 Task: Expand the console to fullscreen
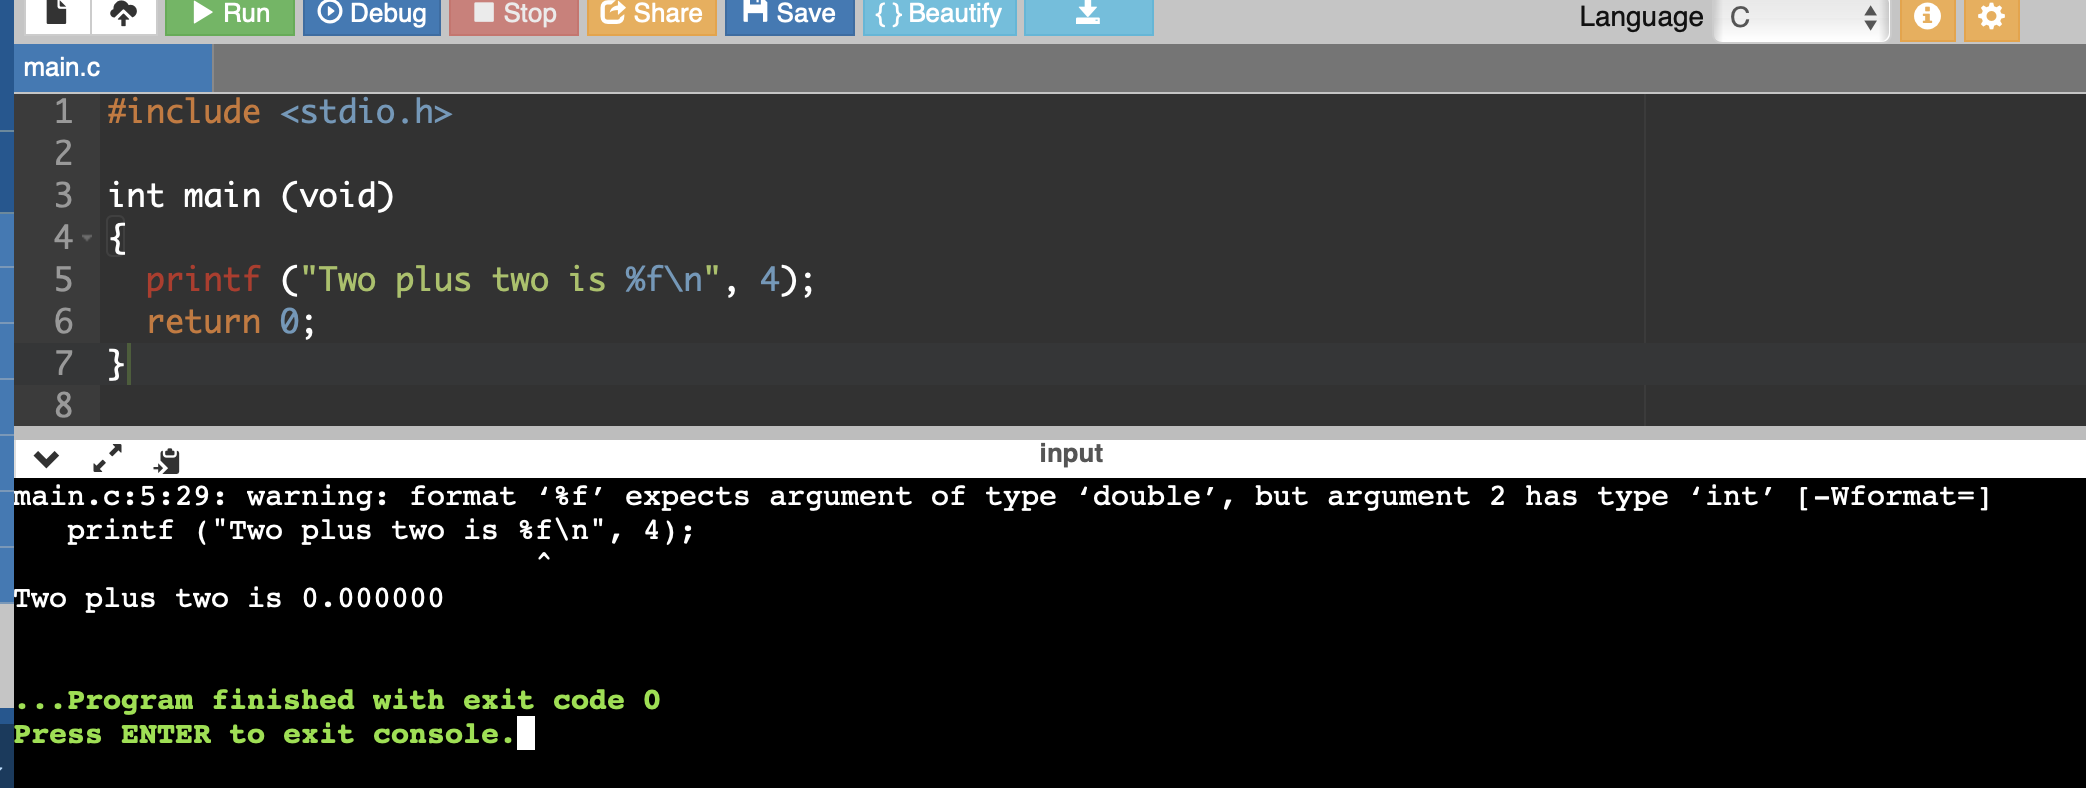tap(107, 459)
